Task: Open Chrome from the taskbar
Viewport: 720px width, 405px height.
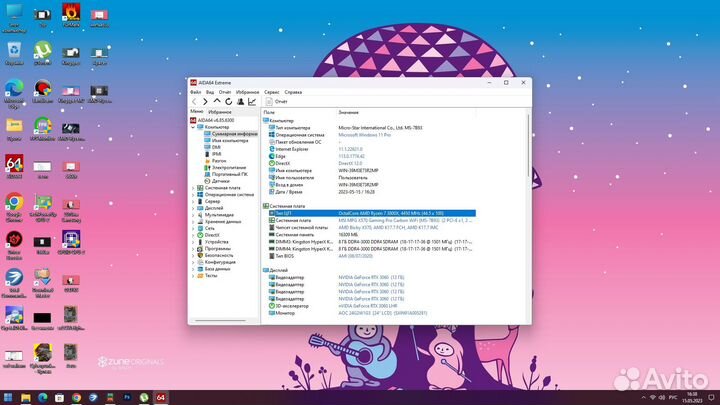Action: [x=76, y=397]
